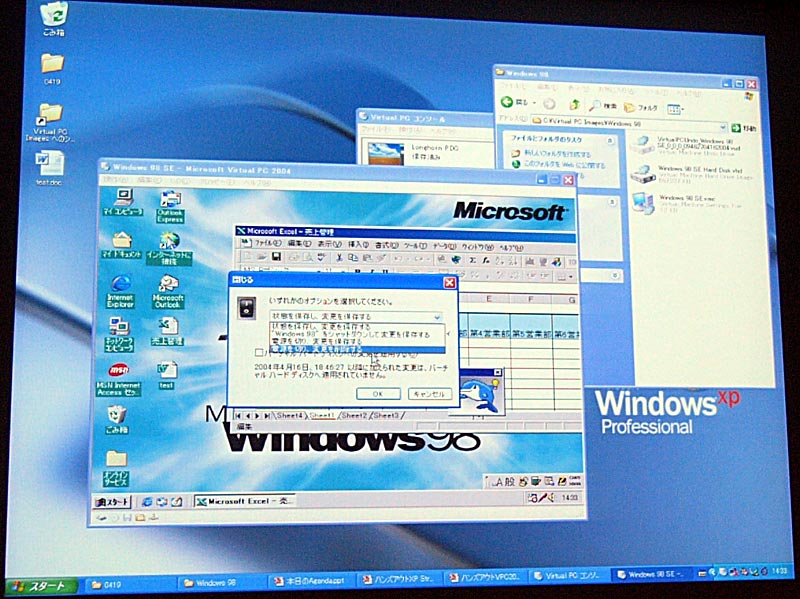The width and height of the screenshot is (800, 599).
Task: Click the AutoSum sigma icon in Excel
Action: 473,260
